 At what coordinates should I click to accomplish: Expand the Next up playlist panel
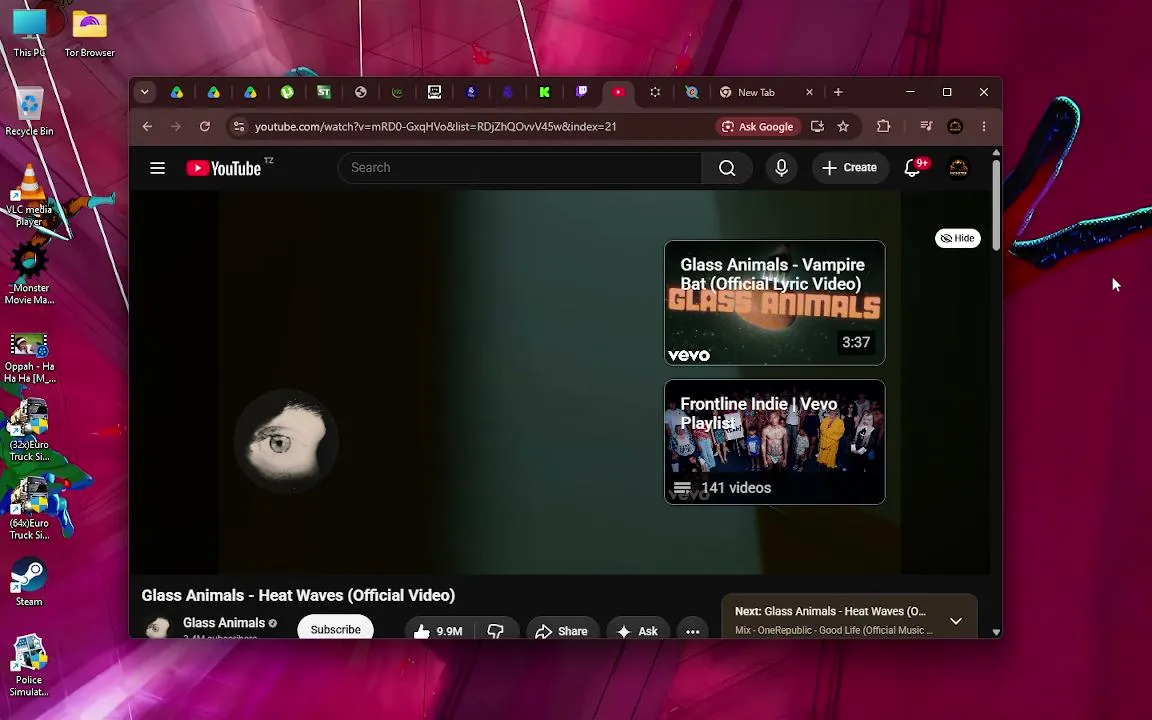tap(956, 621)
